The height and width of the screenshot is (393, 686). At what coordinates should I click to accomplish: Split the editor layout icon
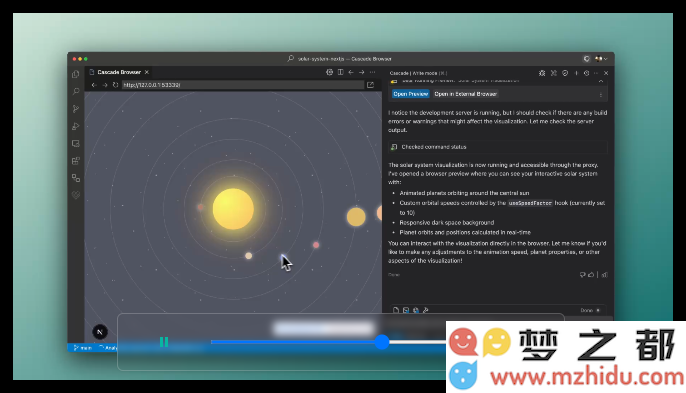[340, 72]
